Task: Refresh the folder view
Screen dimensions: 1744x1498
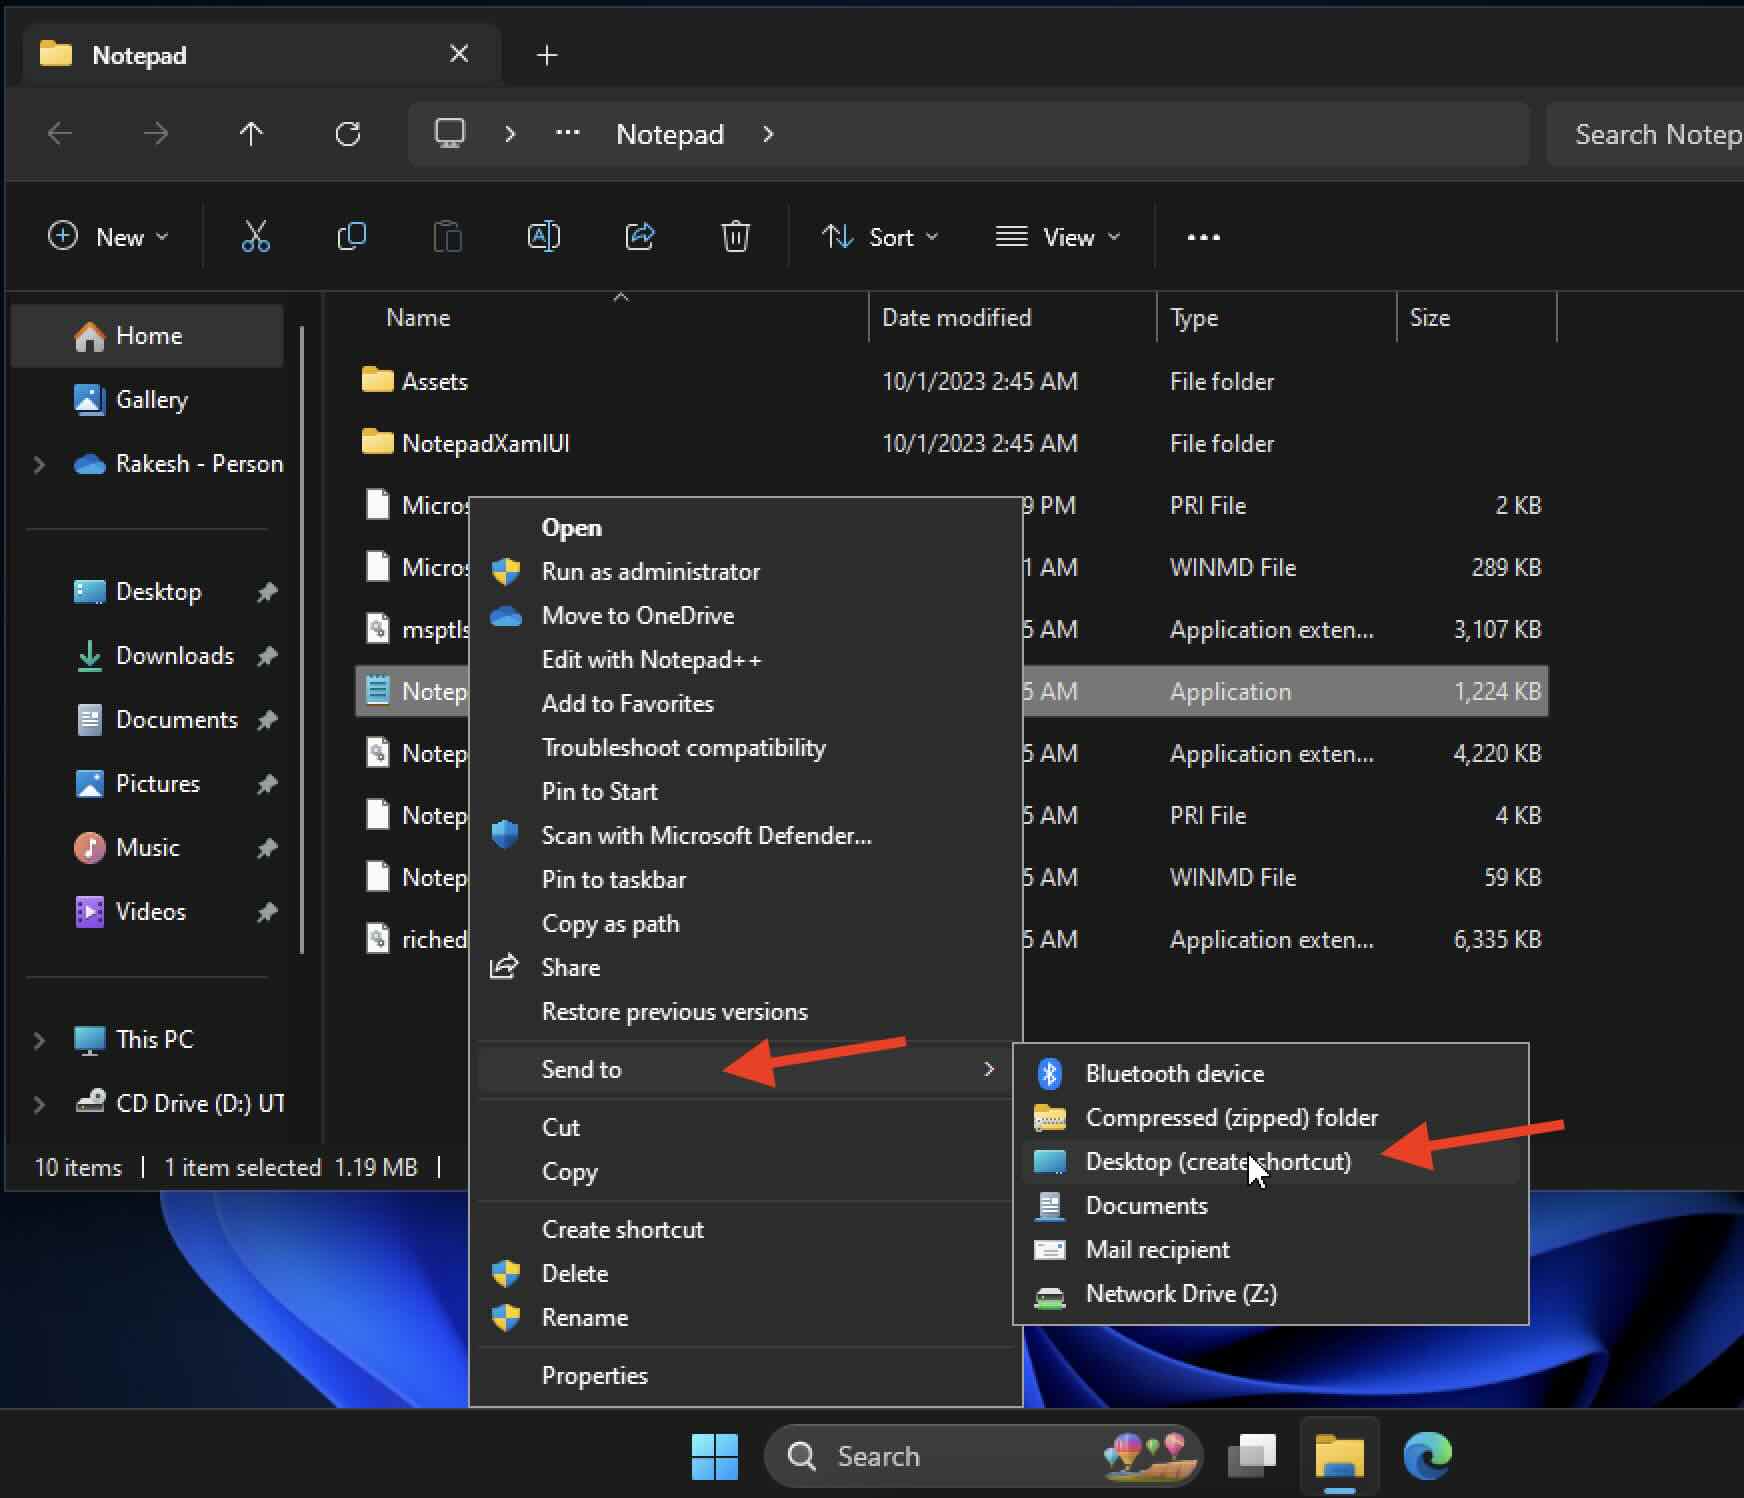Action: [x=348, y=134]
